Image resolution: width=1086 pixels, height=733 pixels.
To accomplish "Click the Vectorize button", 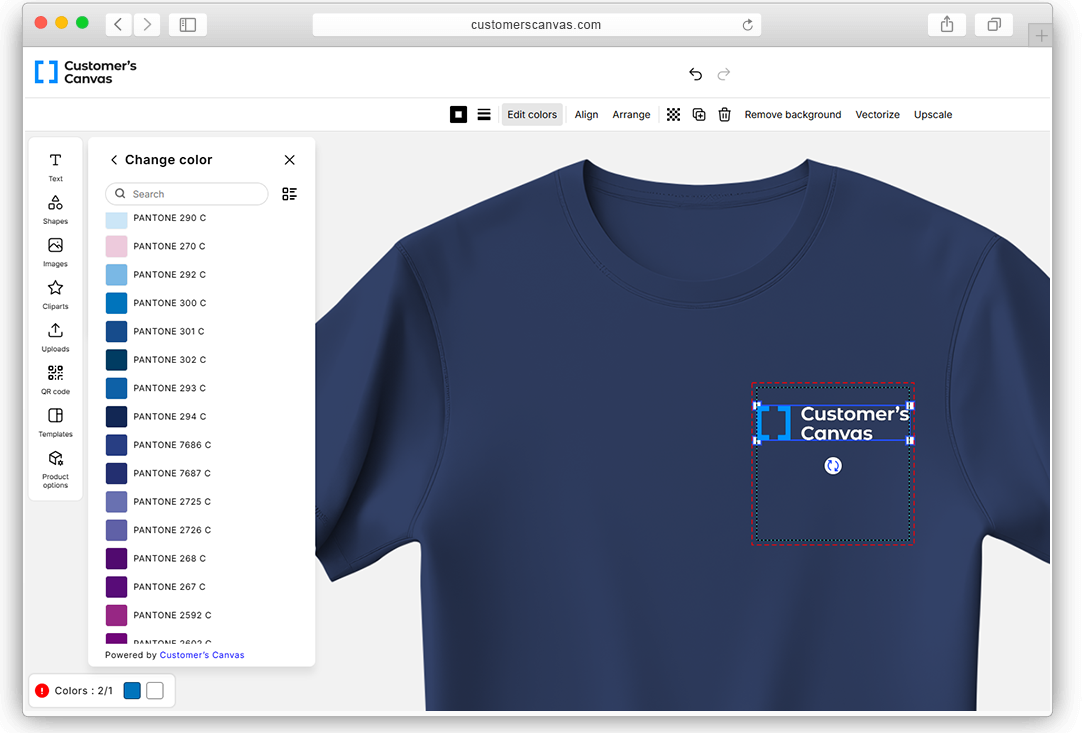I will [877, 115].
